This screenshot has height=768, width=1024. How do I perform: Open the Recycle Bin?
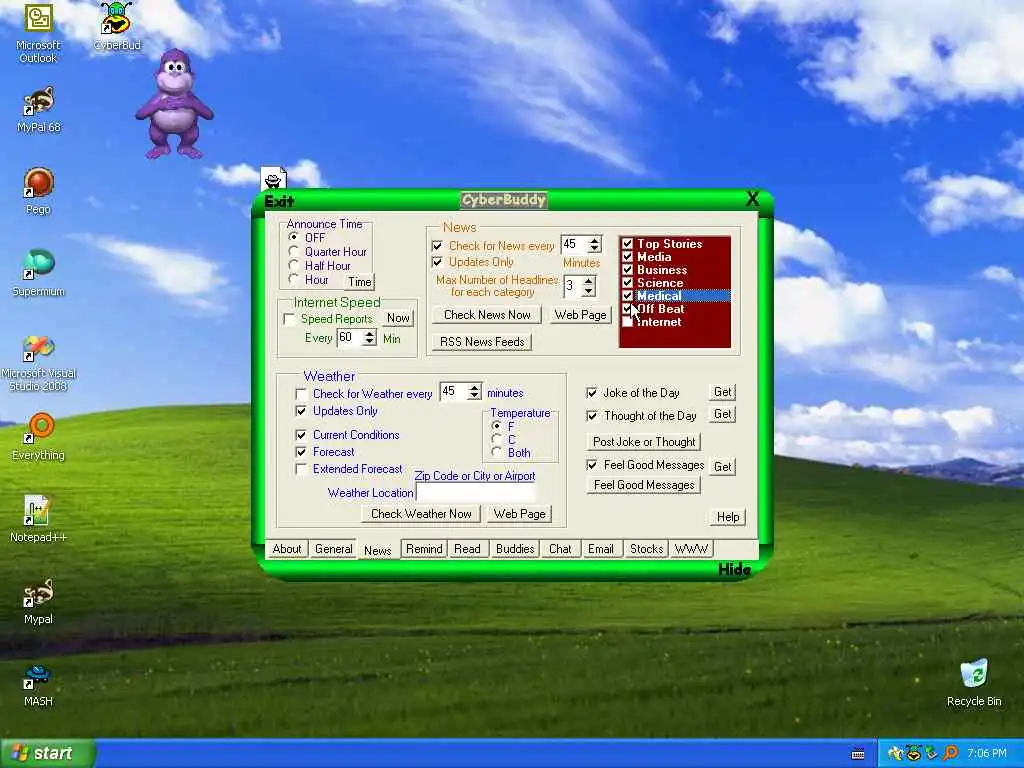pyautogui.click(x=974, y=682)
